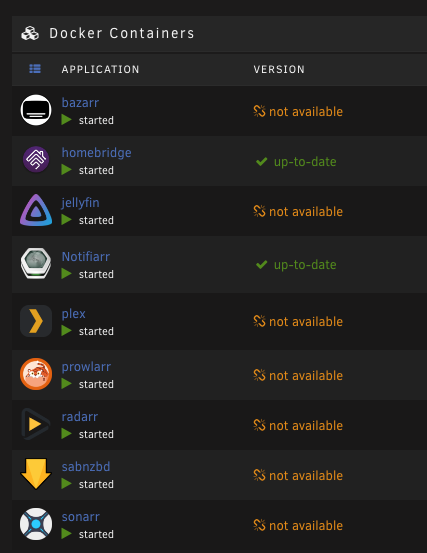This screenshot has width=427, height=553.
Task: Click the Docker Containers cubes icon
Action: (30, 34)
